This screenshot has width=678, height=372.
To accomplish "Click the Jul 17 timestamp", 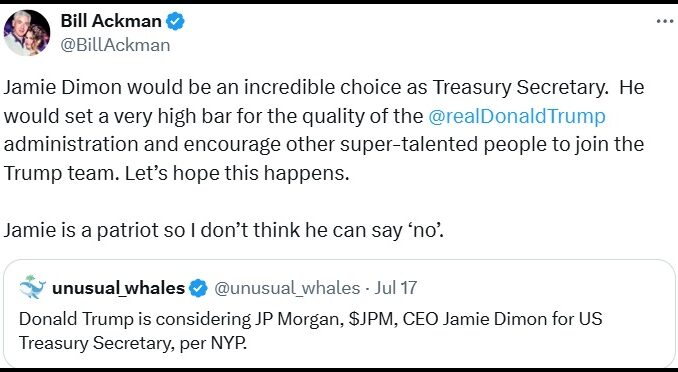I will 396,288.
